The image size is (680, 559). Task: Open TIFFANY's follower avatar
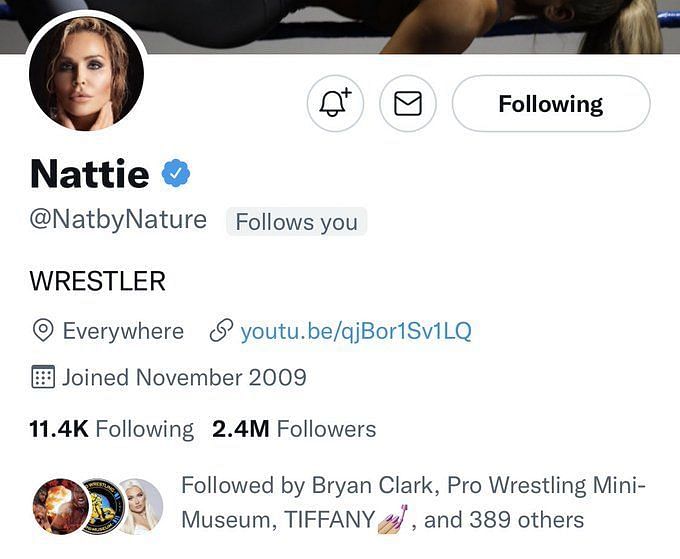[141, 506]
